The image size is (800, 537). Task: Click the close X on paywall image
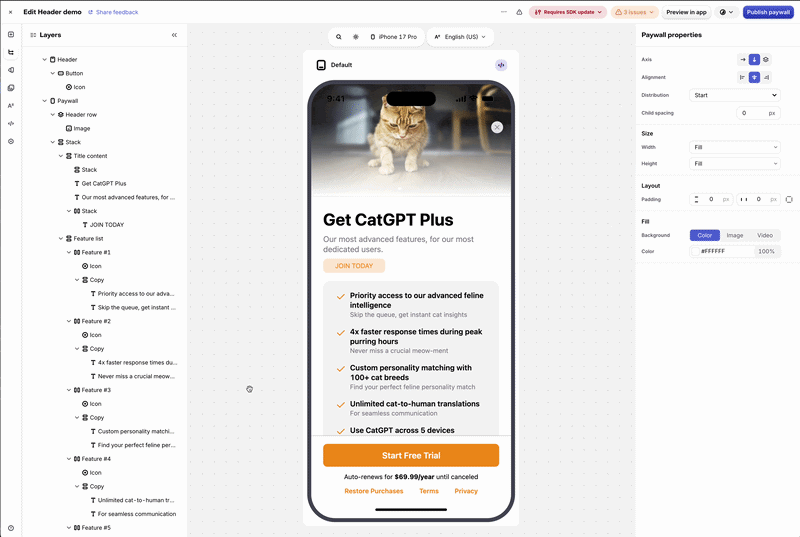pyautogui.click(x=497, y=127)
